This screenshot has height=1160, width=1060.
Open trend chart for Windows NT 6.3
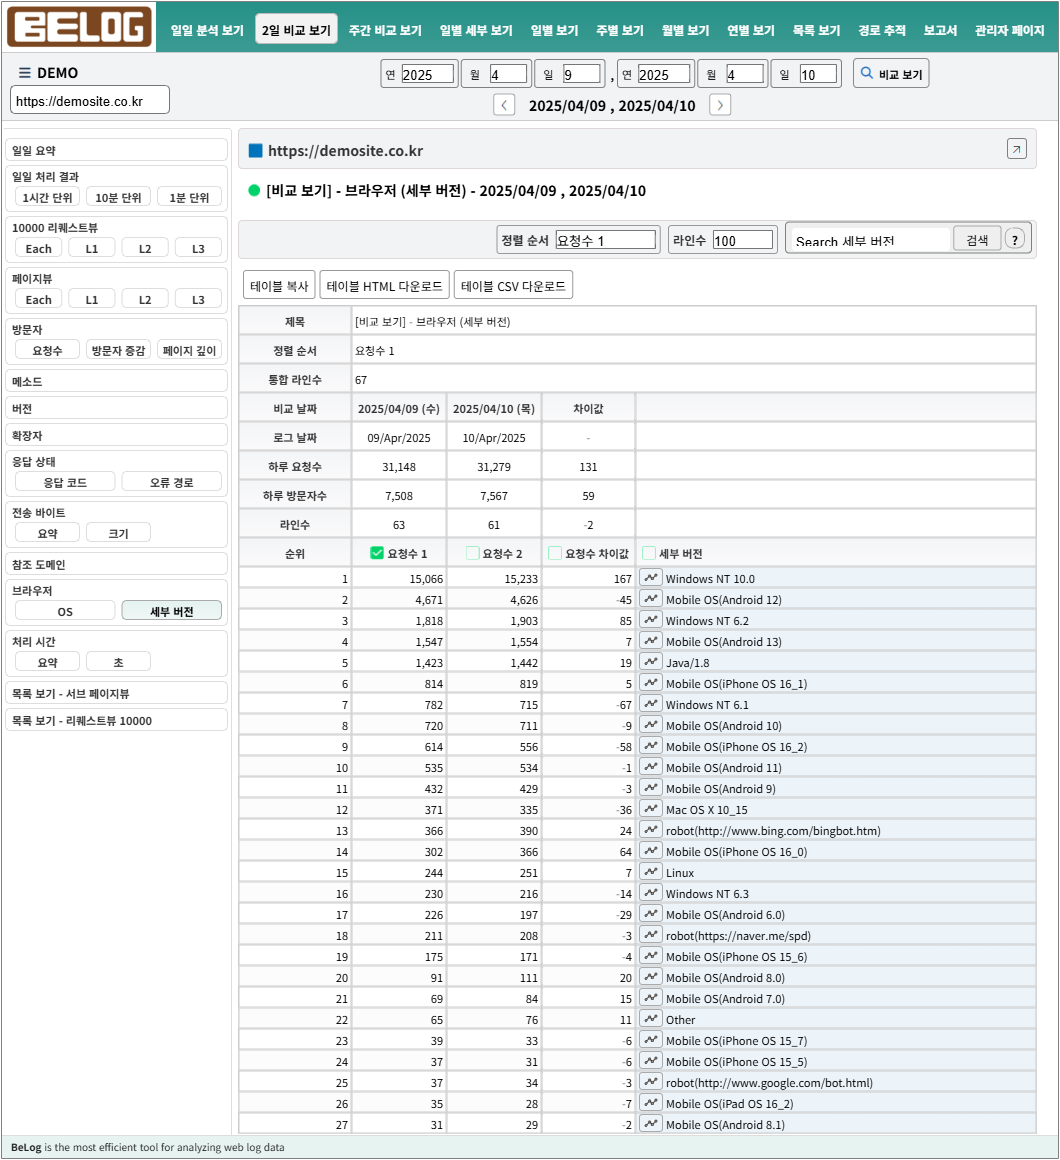click(x=650, y=893)
